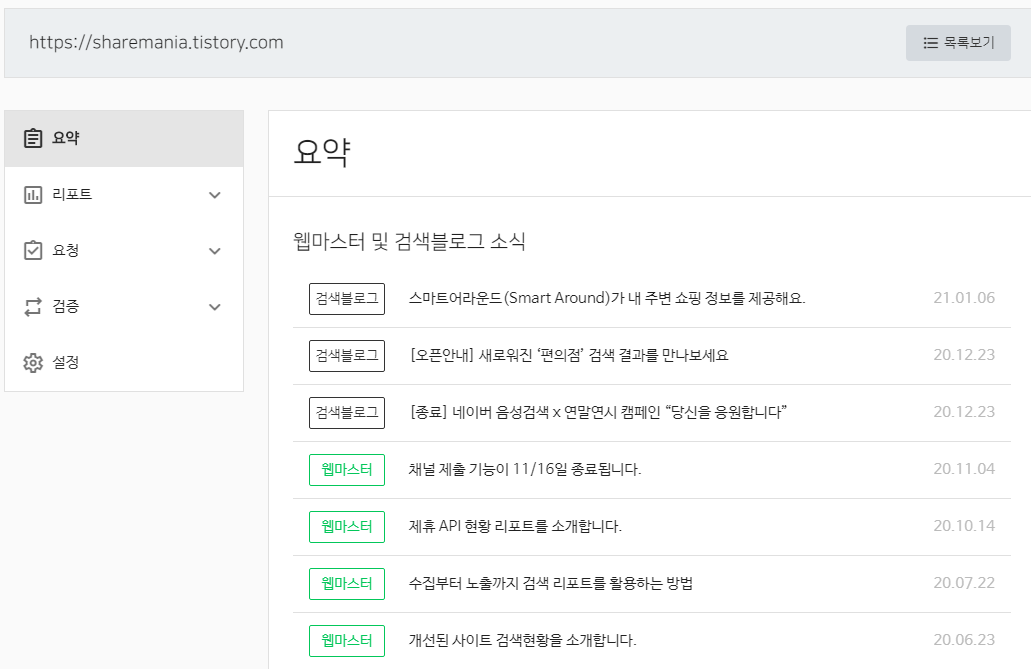Open the 검증 sidebar menu
1031x669 pixels.
(x=124, y=307)
